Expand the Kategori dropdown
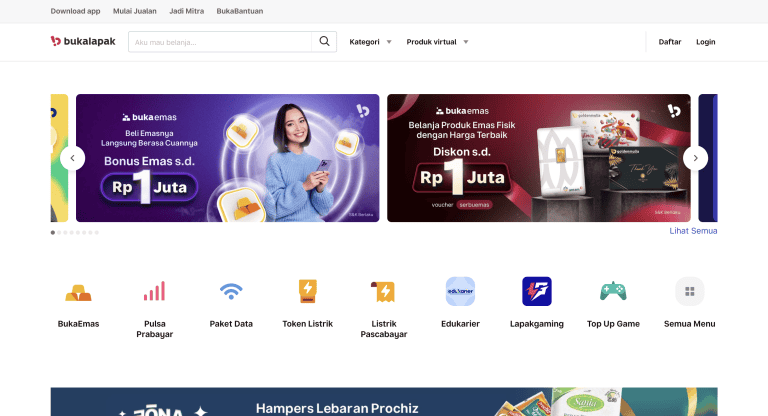The height and width of the screenshot is (416, 768). click(x=370, y=42)
